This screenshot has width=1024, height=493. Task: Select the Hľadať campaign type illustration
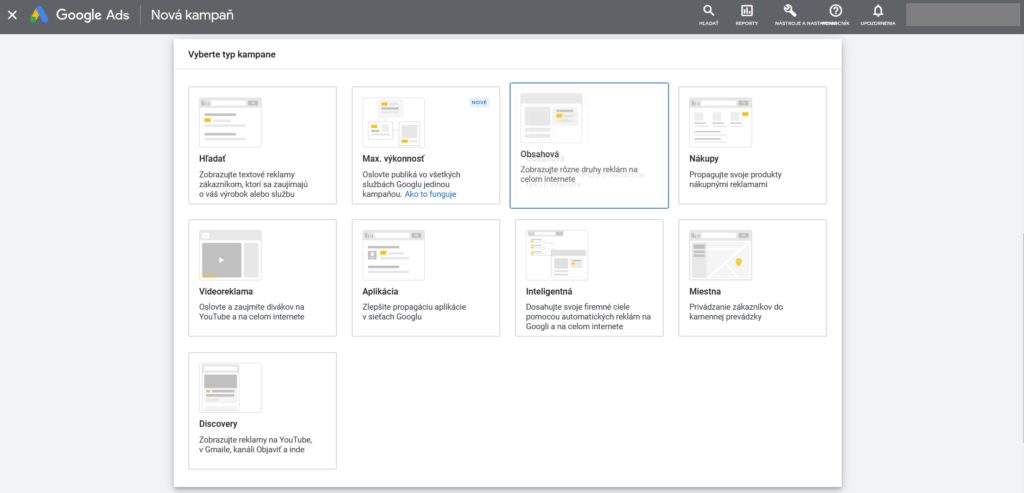pyautogui.click(x=230, y=122)
